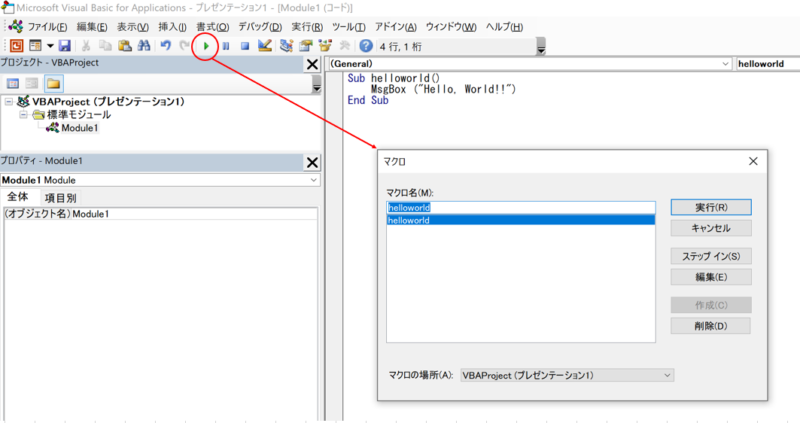Open the Project Explorer toolbar icon
This screenshot has height=423, width=800.
coord(286,46)
